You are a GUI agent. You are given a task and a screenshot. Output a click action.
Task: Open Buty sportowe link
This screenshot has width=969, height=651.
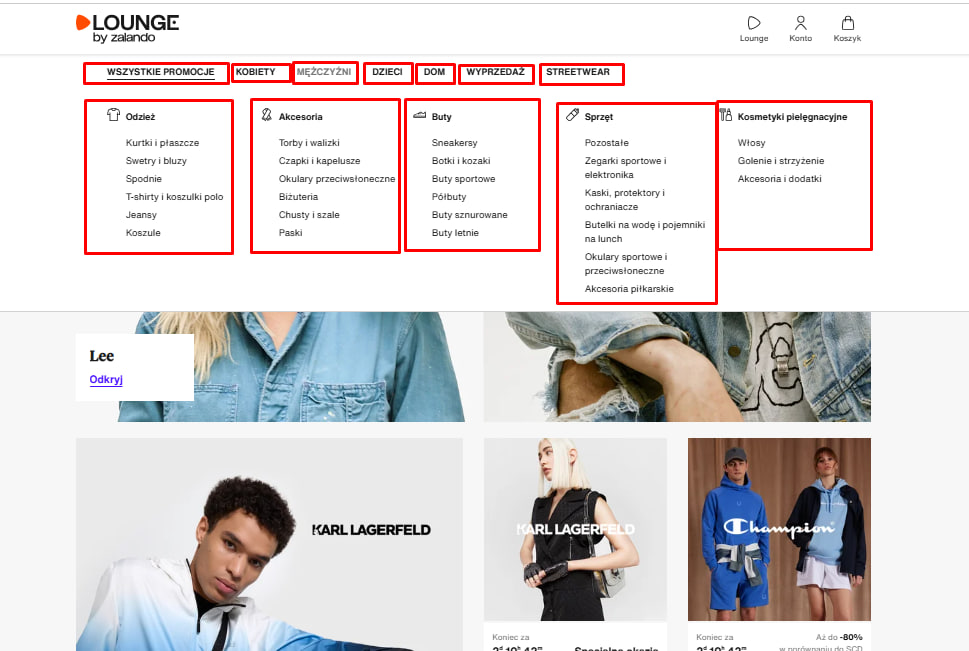point(463,179)
